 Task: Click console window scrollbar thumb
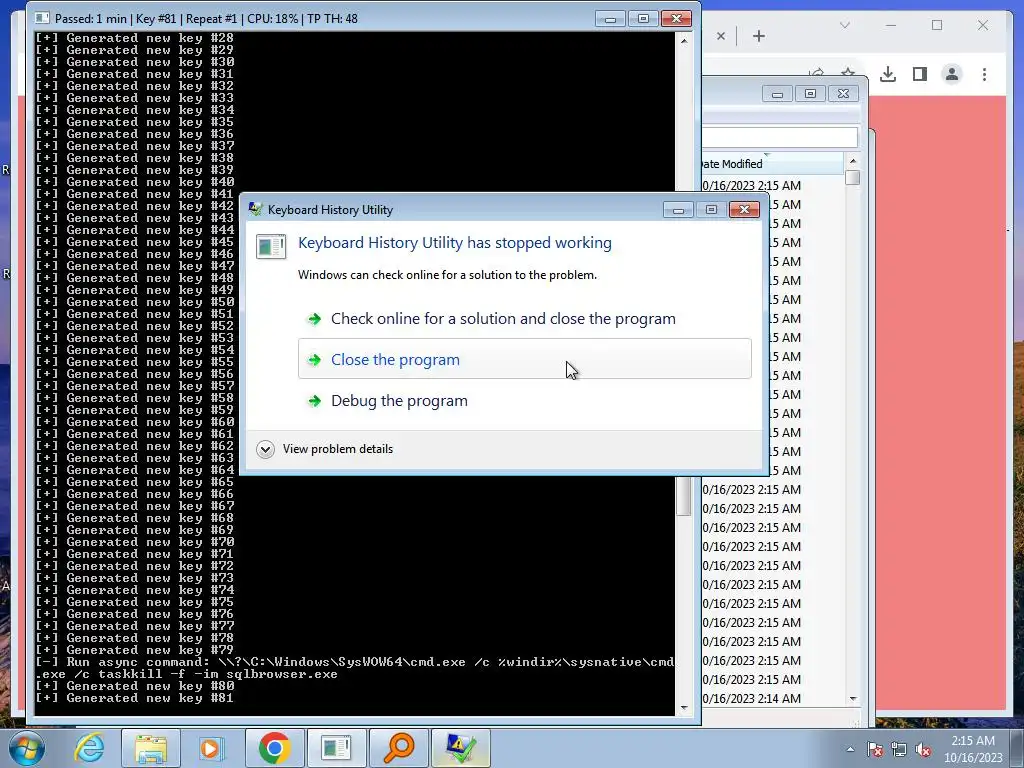pyautogui.click(x=684, y=496)
